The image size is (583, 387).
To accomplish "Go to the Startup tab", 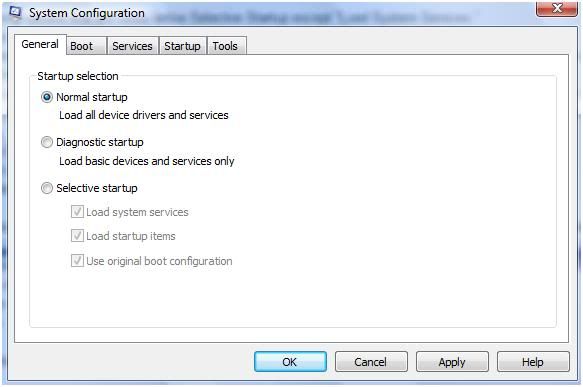I will click(183, 46).
